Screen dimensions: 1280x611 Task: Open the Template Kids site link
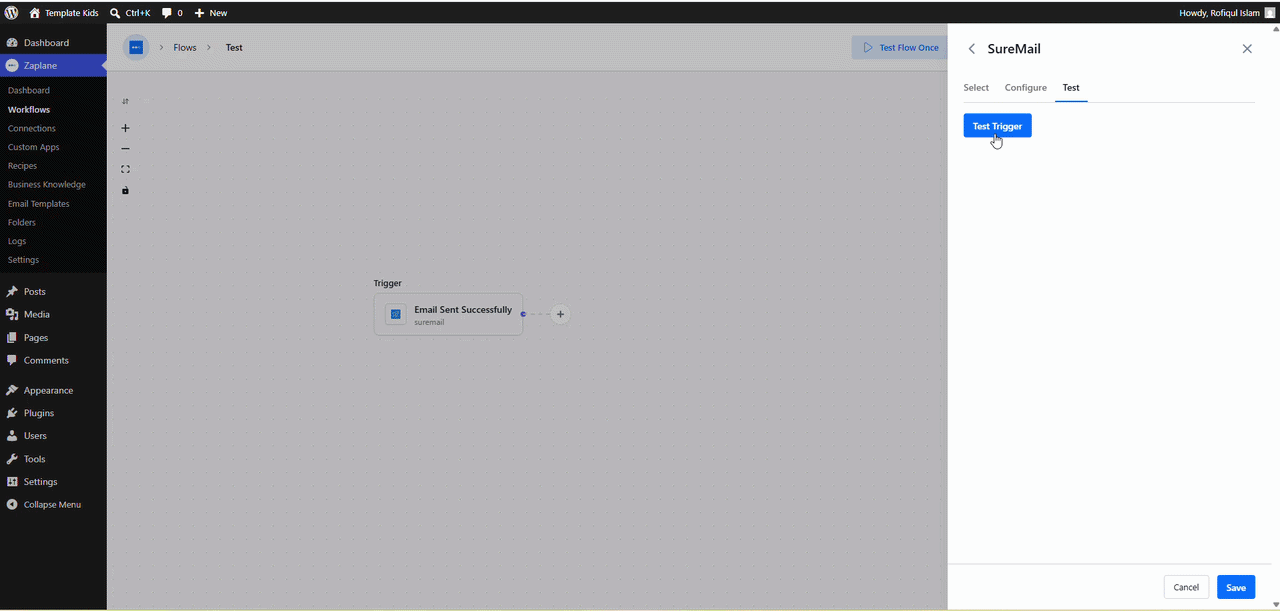tap(63, 13)
